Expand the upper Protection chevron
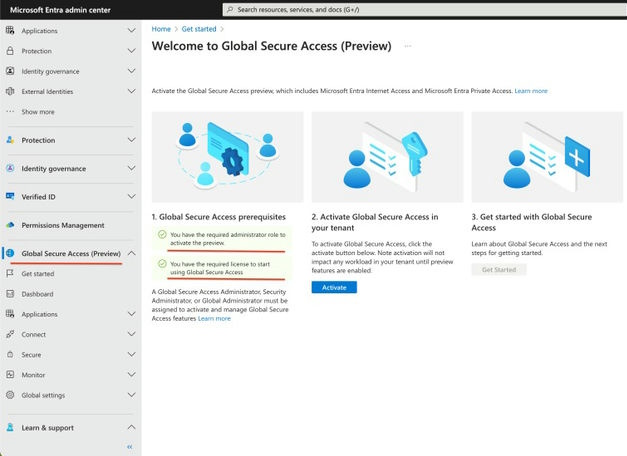This screenshot has height=456, width=627. pyautogui.click(x=131, y=51)
